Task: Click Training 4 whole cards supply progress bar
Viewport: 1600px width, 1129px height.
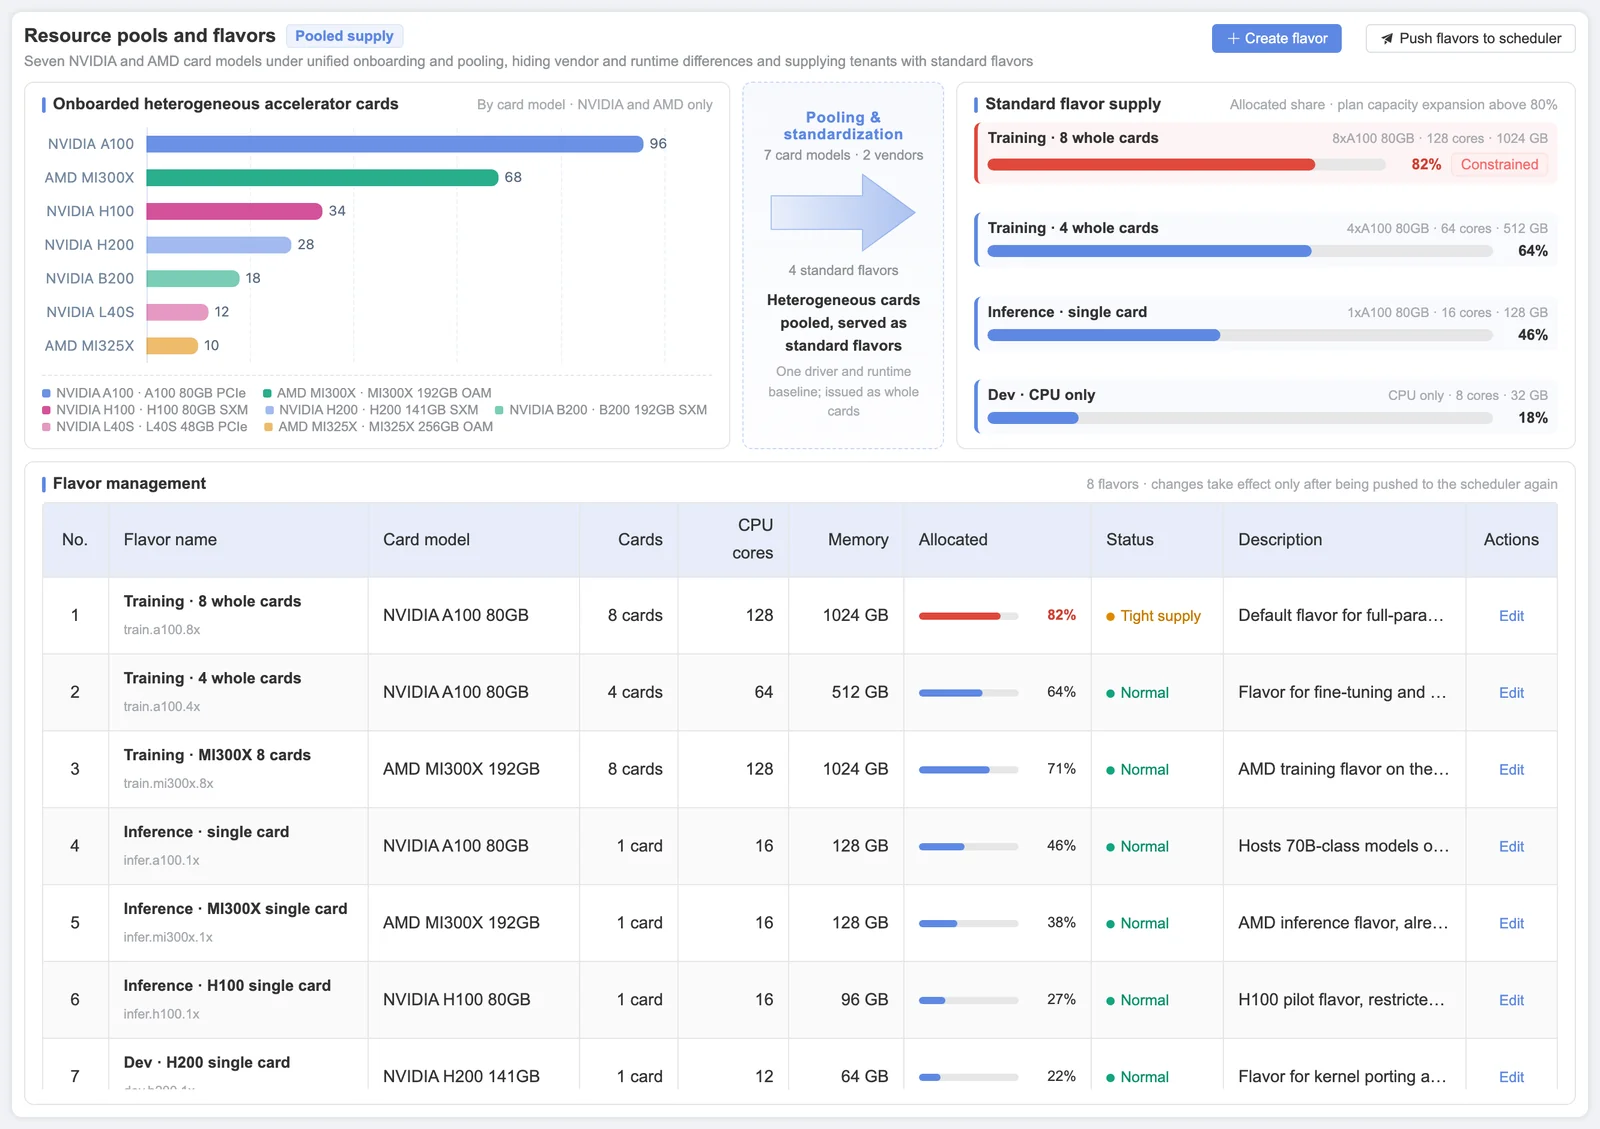Action: (x=1240, y=251)
